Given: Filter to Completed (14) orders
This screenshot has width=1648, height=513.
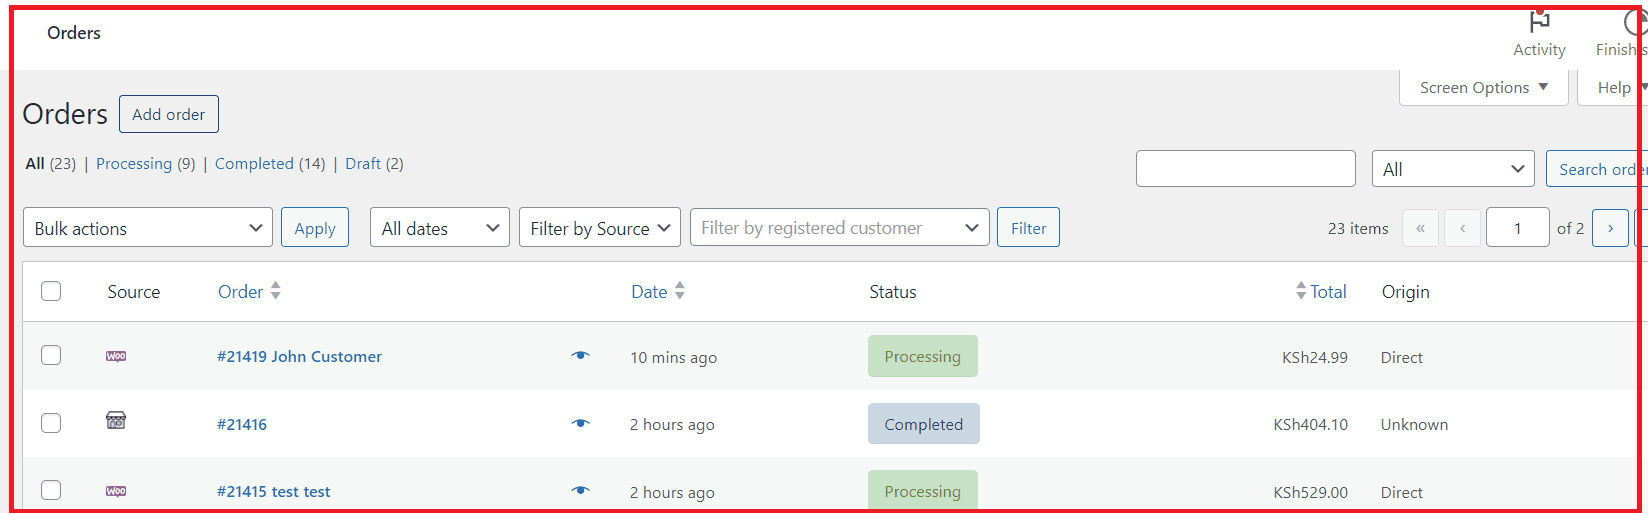Looking at the screenshot, I should pyautogui.click(x=270, y=164).
